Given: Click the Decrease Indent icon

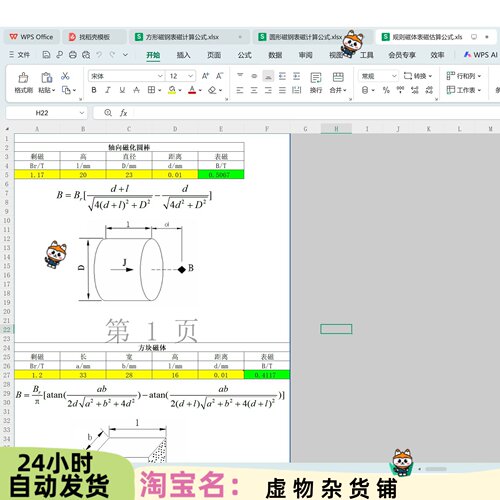Looking at the screenshot, I should coord(282,76).
